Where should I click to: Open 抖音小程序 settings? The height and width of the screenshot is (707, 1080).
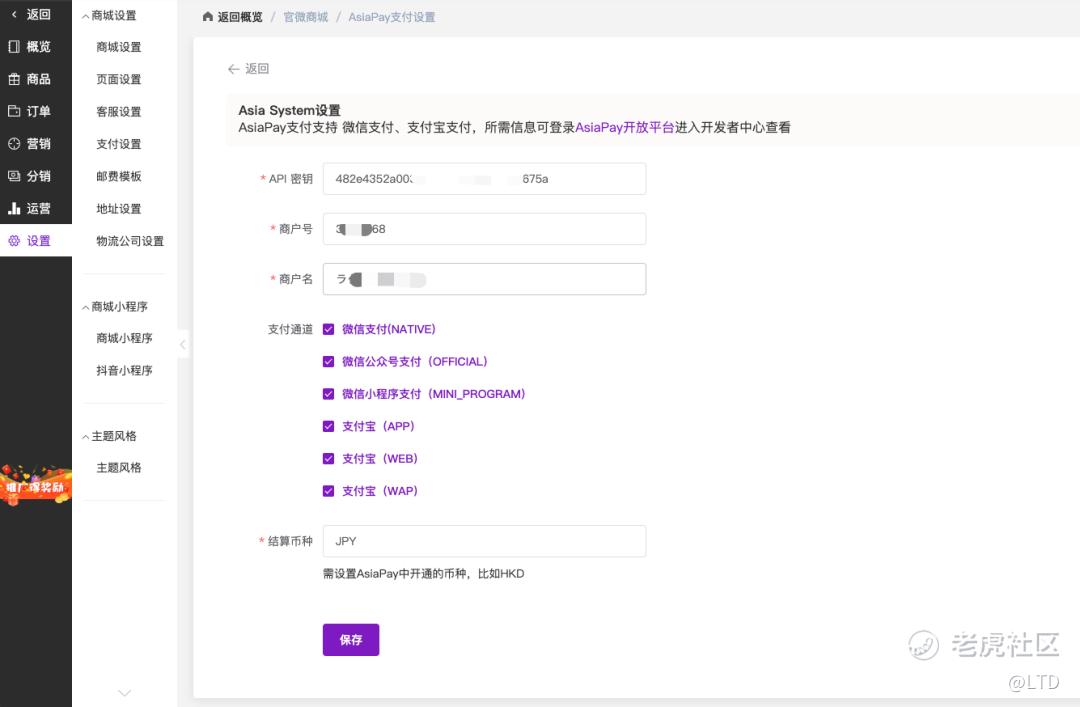(124, 371)
